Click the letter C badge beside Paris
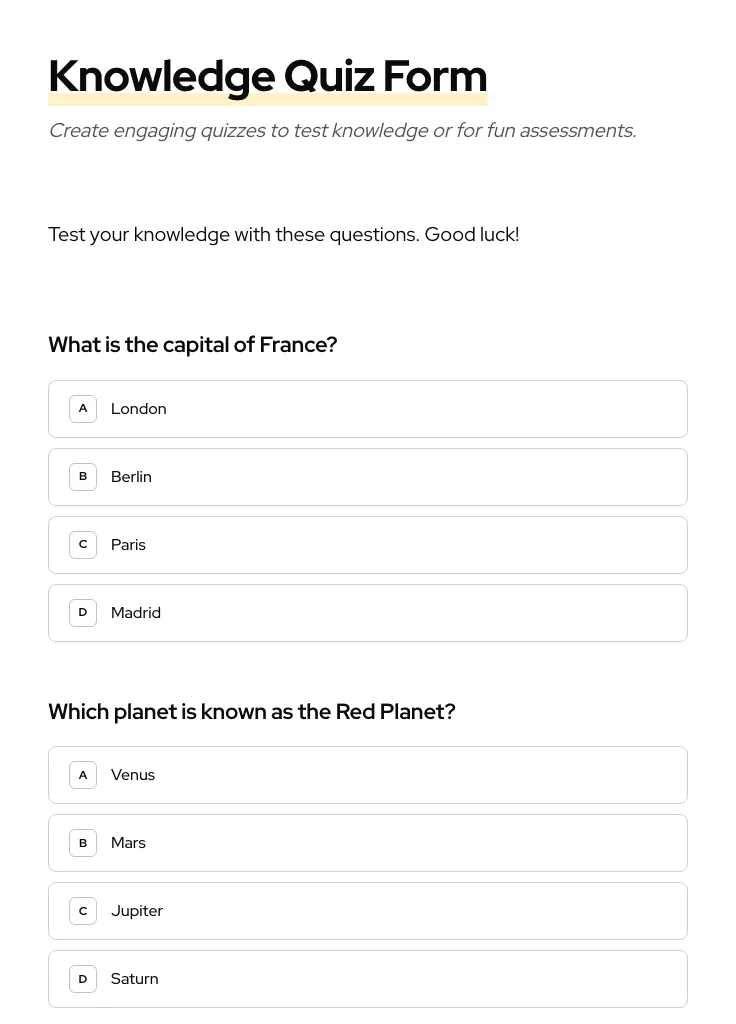This screenshot has height=1024, width=736. pos(83,544)
